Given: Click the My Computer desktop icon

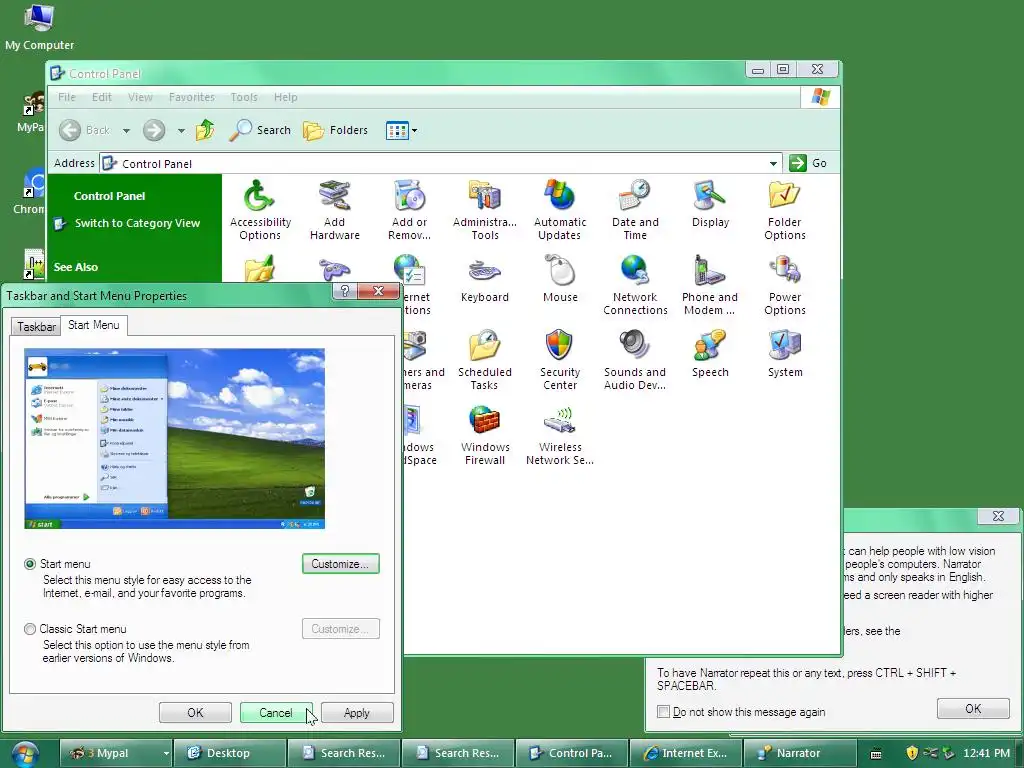Looking at the screenshot, I should pyautogui.click(x=39, y=26).
